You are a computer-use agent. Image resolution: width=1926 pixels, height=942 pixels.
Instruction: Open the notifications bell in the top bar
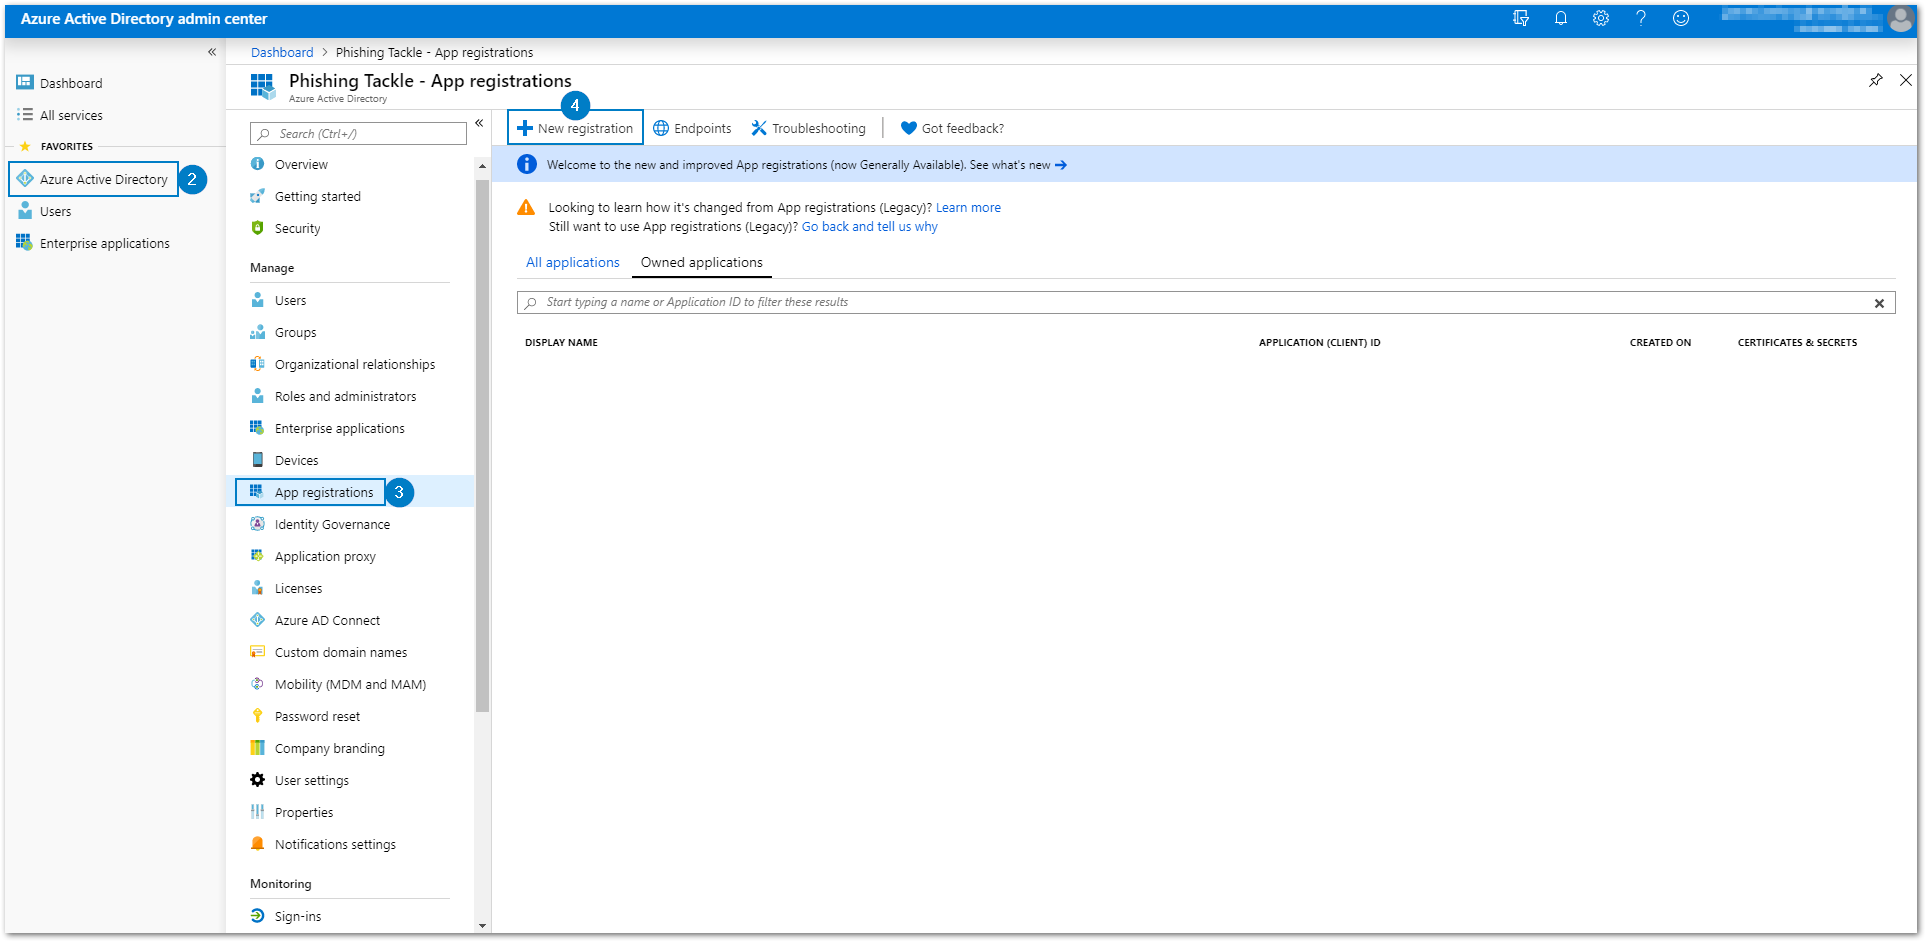(1561, 18)
